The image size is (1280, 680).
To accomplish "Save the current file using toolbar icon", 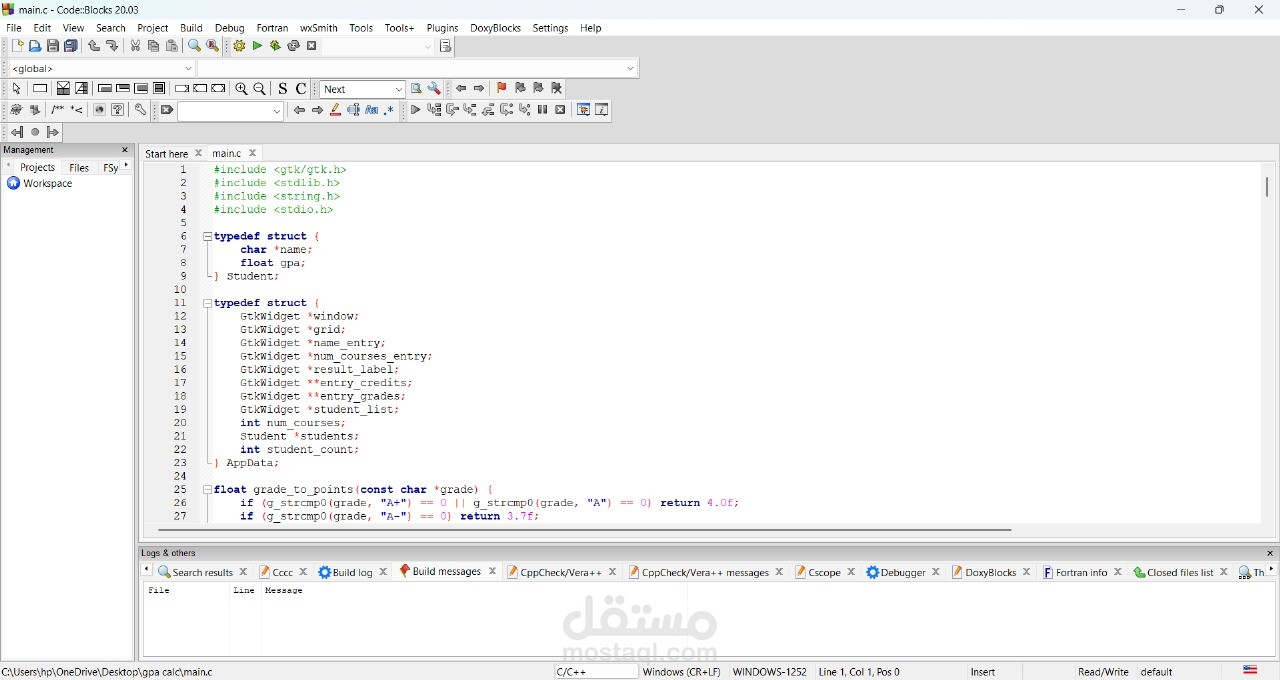I will coord(53,46).
